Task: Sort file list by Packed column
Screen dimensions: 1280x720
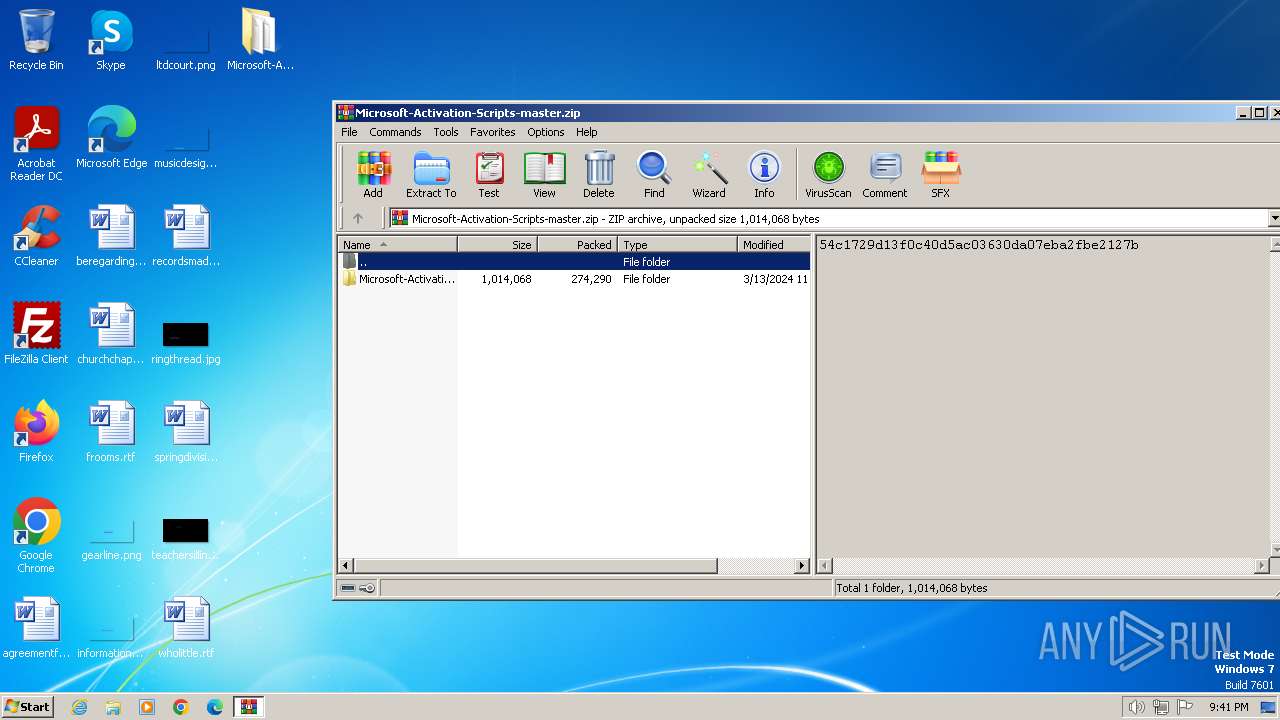Action: (x=577, y=244)
